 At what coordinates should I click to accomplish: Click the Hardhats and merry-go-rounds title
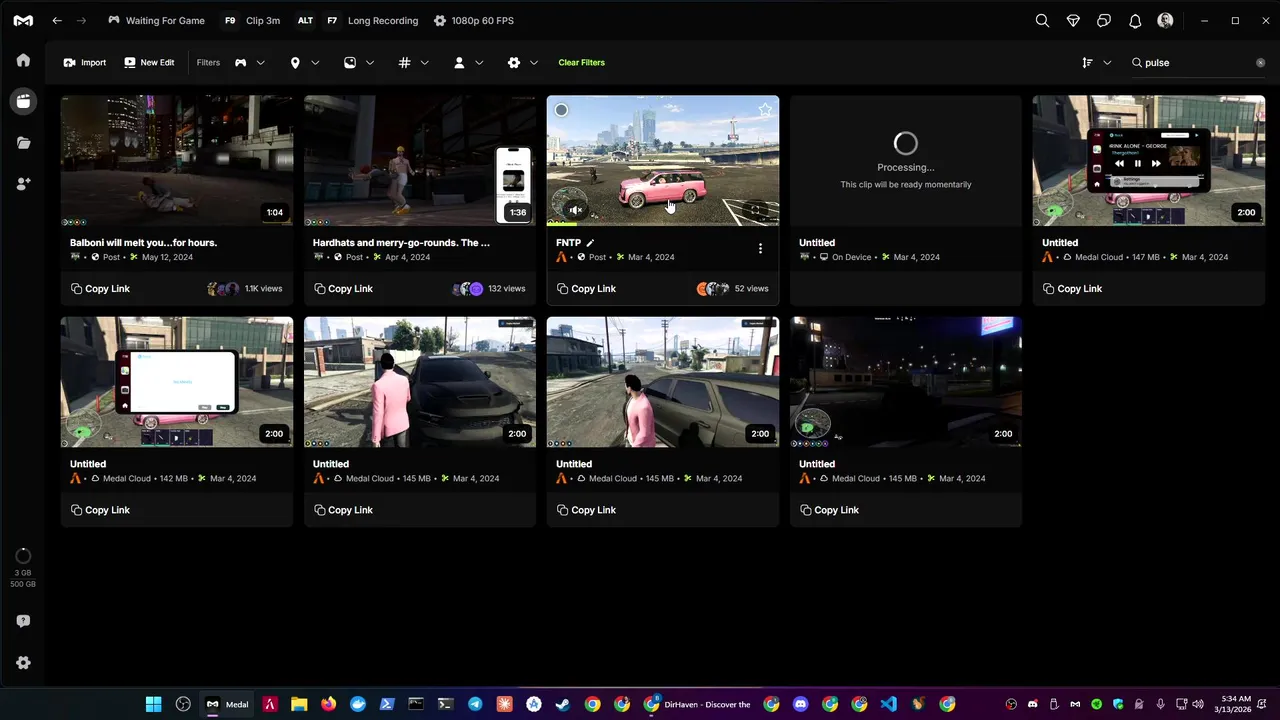point(401,243)
